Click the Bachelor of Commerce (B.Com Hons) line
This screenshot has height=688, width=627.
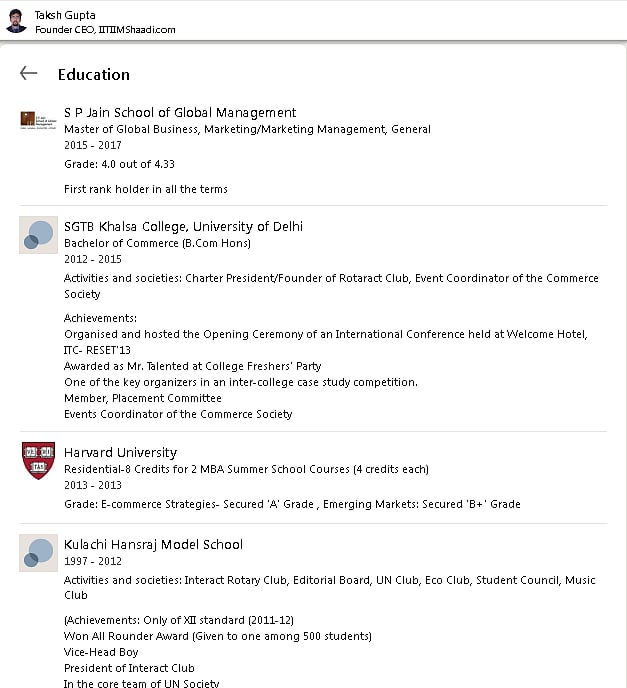point(157,243)
